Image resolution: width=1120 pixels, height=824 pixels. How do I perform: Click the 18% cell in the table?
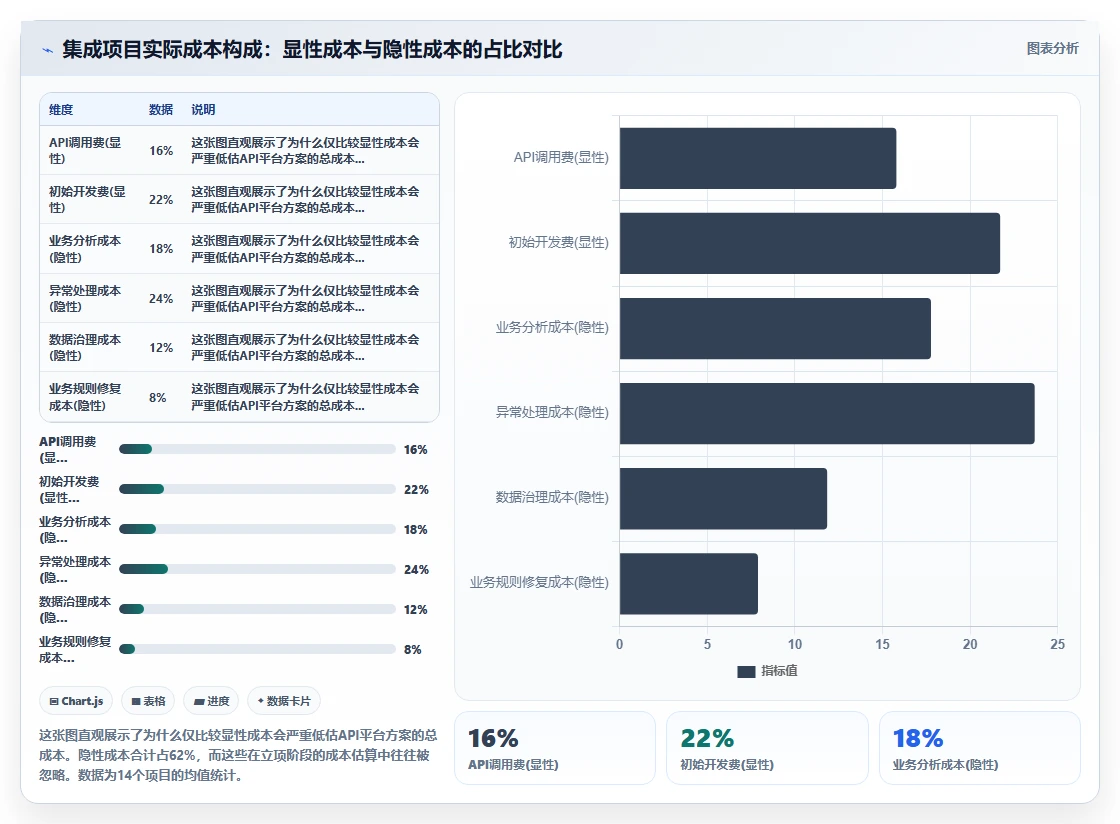pos(161,248)
